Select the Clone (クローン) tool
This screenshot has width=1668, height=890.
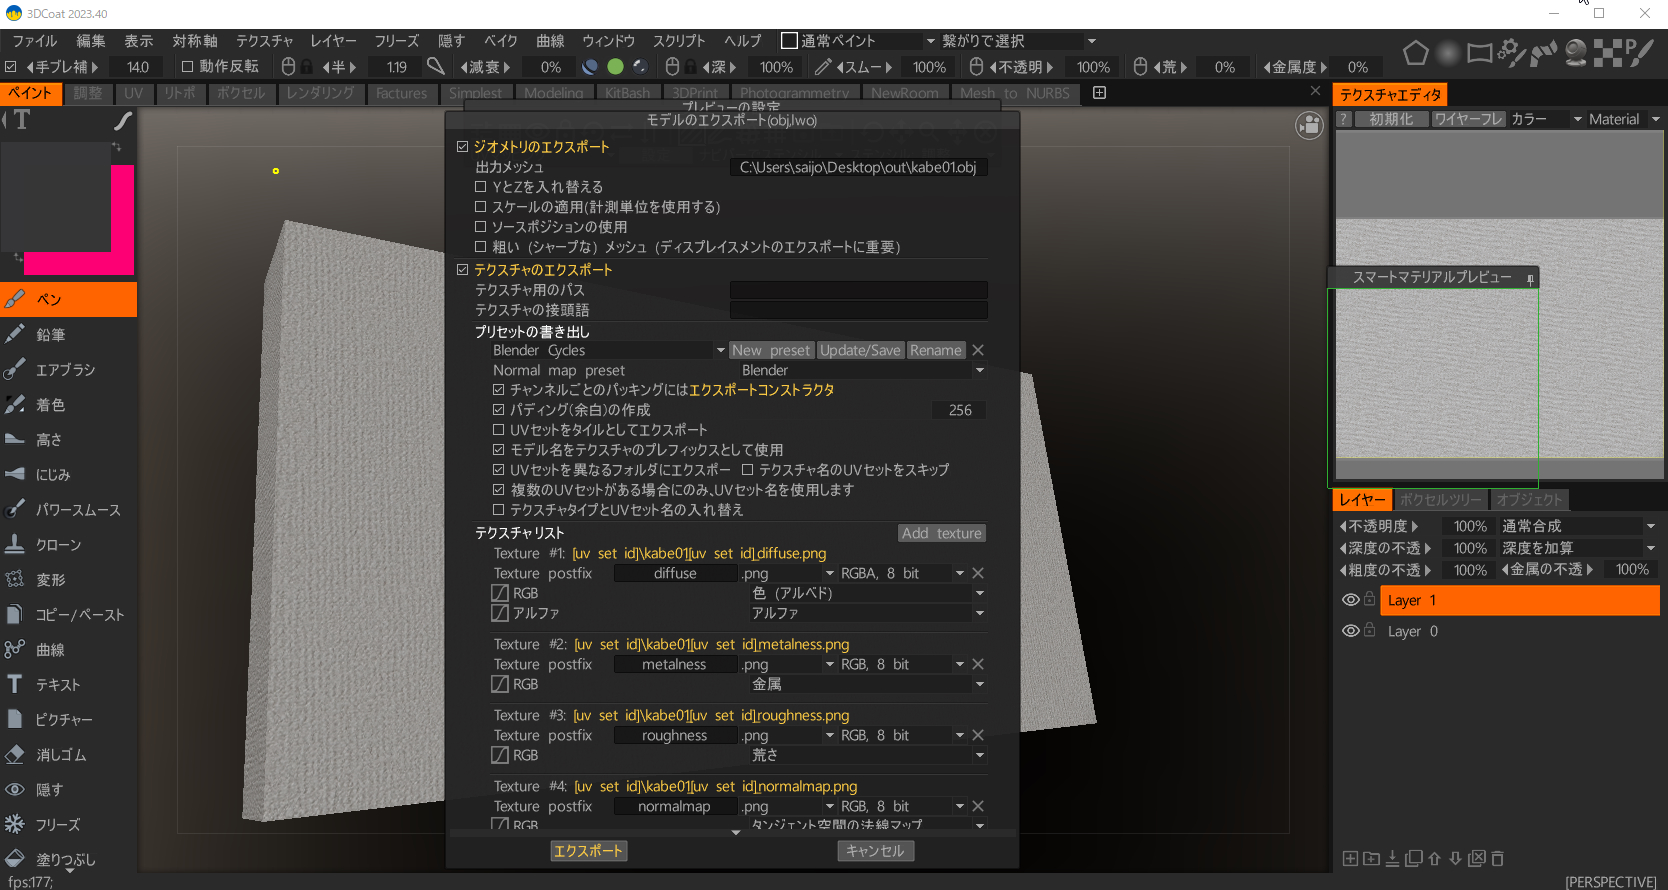pos(58,545)
